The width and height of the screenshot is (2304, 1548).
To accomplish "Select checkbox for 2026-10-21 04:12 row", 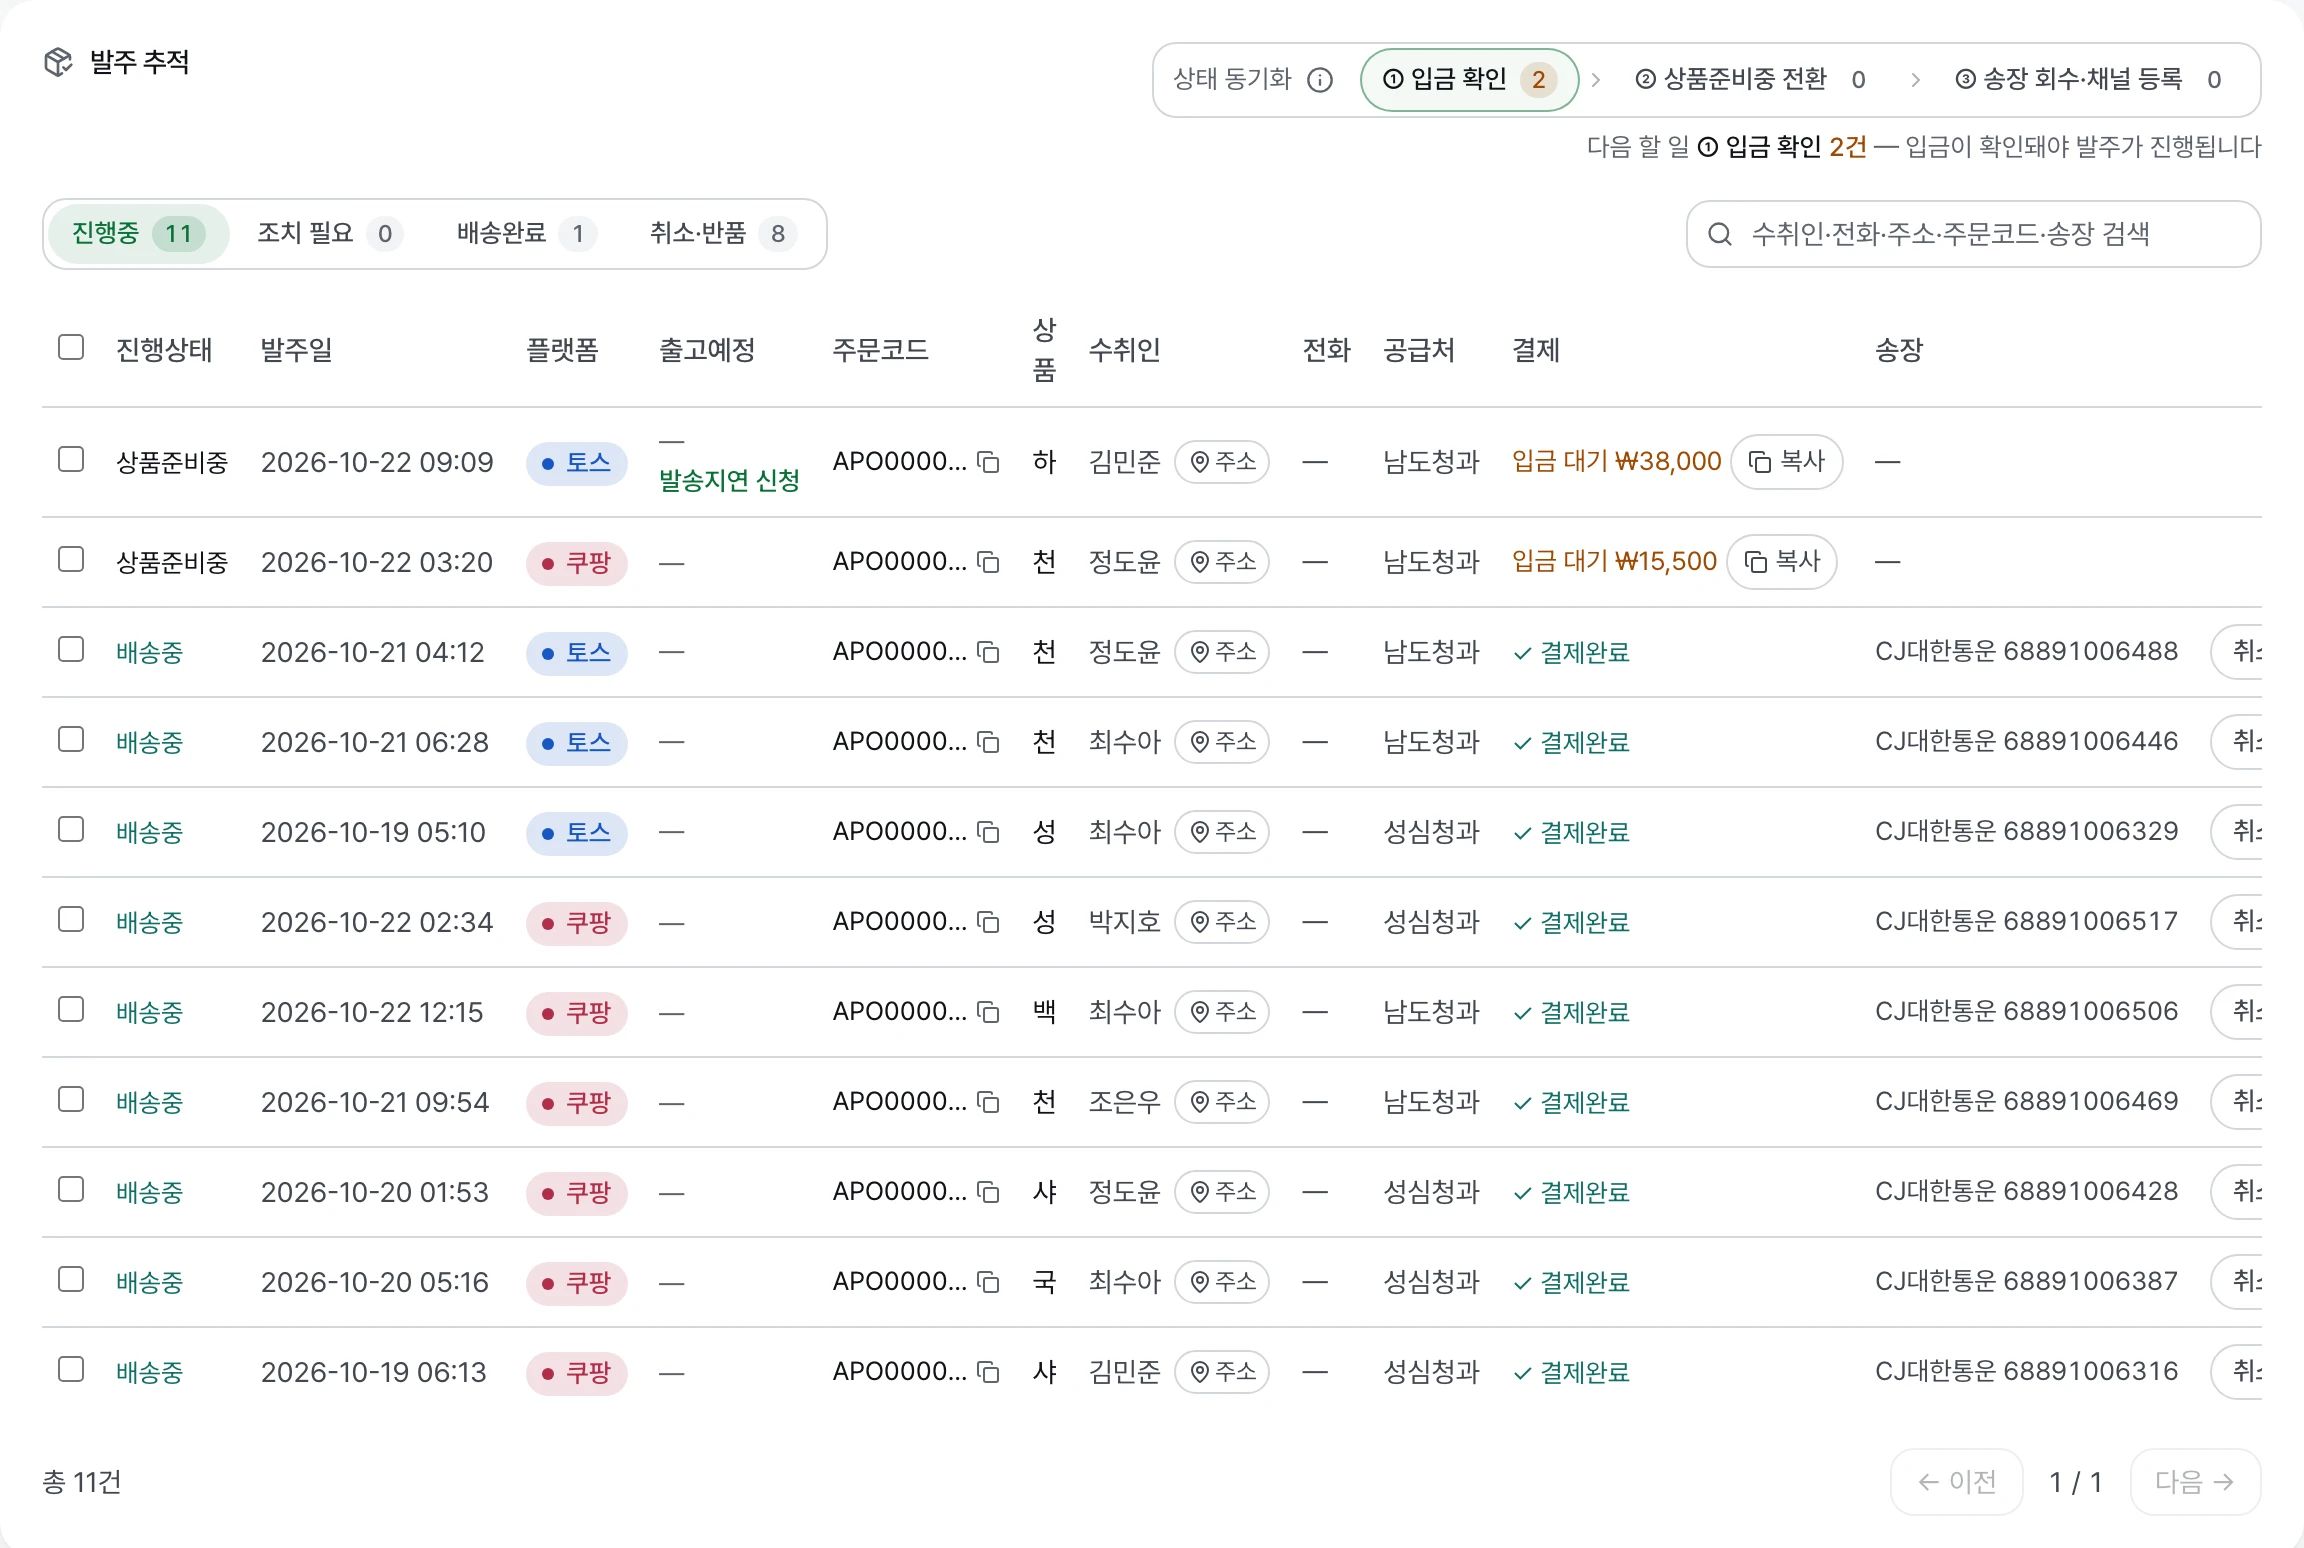I will click(x=71, y=649).
